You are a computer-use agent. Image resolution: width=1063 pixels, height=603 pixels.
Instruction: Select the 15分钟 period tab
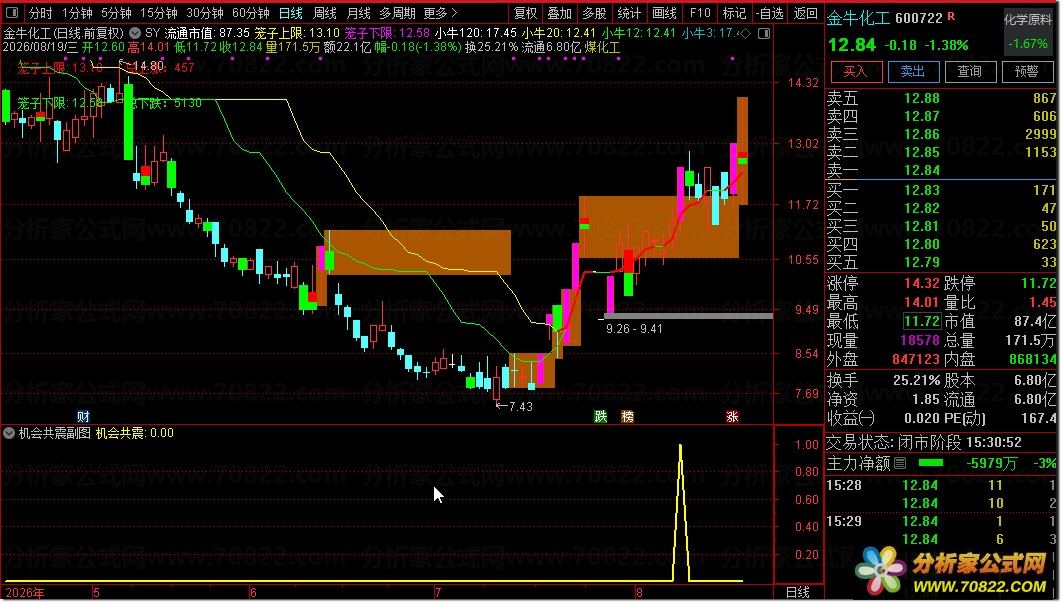pos(159,13)
